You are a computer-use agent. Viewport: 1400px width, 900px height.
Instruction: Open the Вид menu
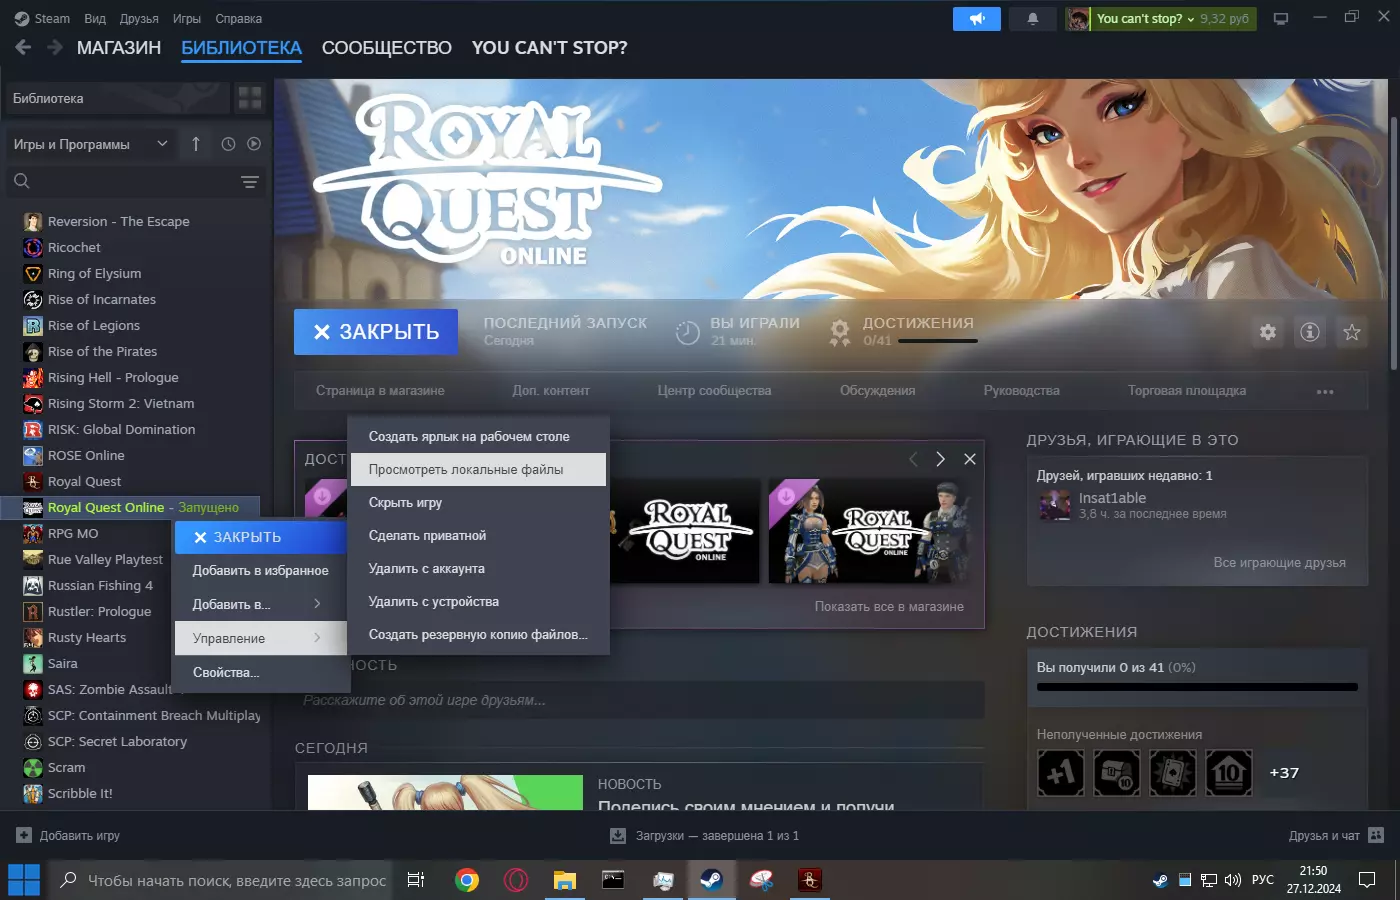click(95, 18)
